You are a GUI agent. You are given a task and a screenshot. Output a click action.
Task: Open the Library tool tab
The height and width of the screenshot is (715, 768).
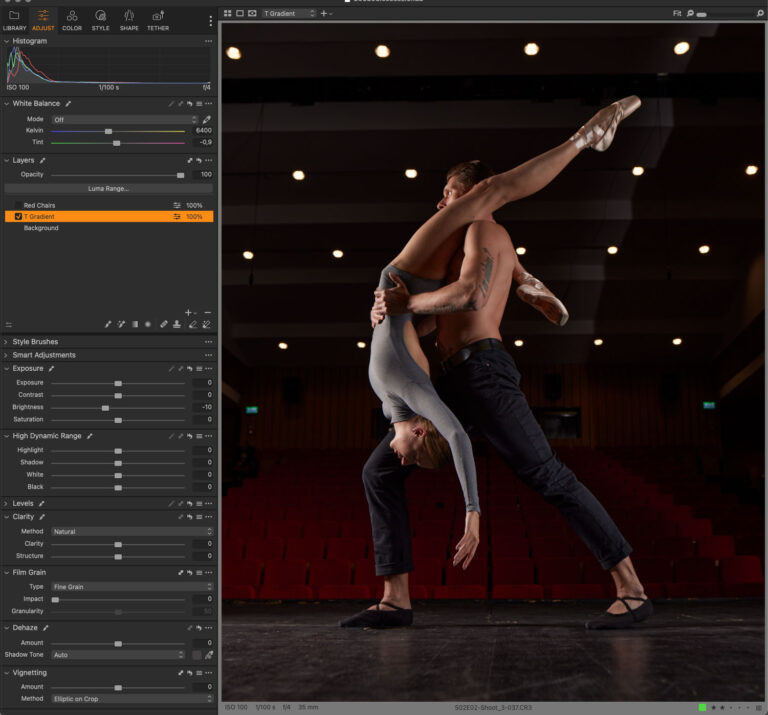click(15, 20)
